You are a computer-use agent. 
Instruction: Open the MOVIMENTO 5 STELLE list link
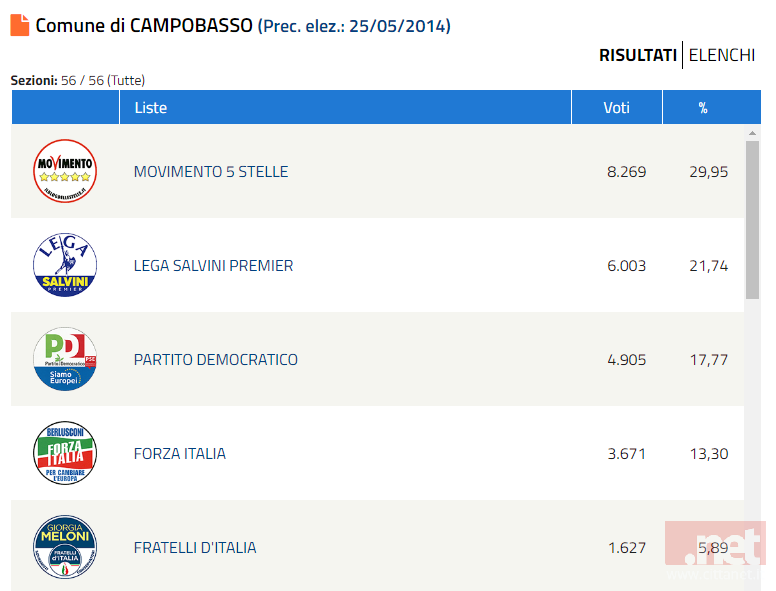211,172
